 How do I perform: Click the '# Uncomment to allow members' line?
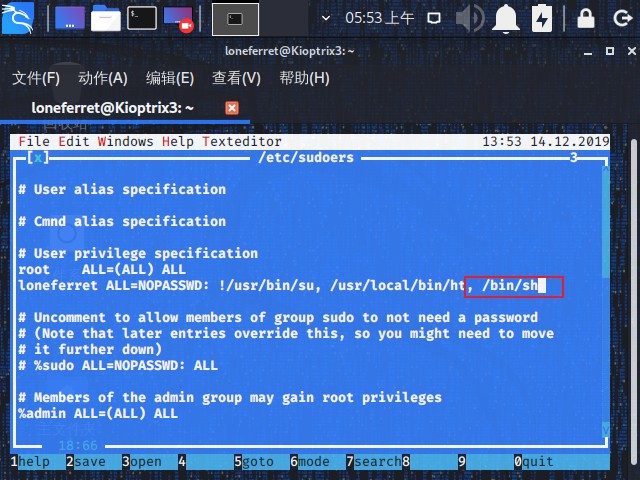[278, 318]
